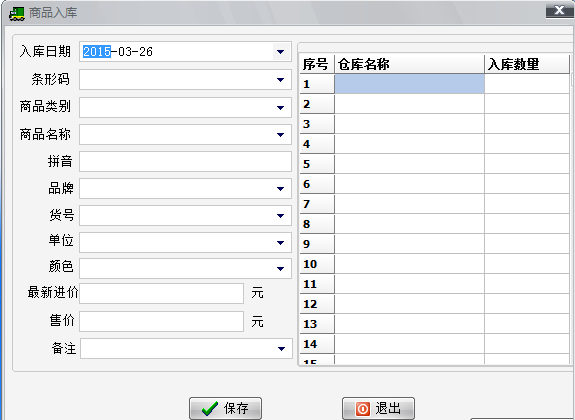Select row header 1

point(317,84)
